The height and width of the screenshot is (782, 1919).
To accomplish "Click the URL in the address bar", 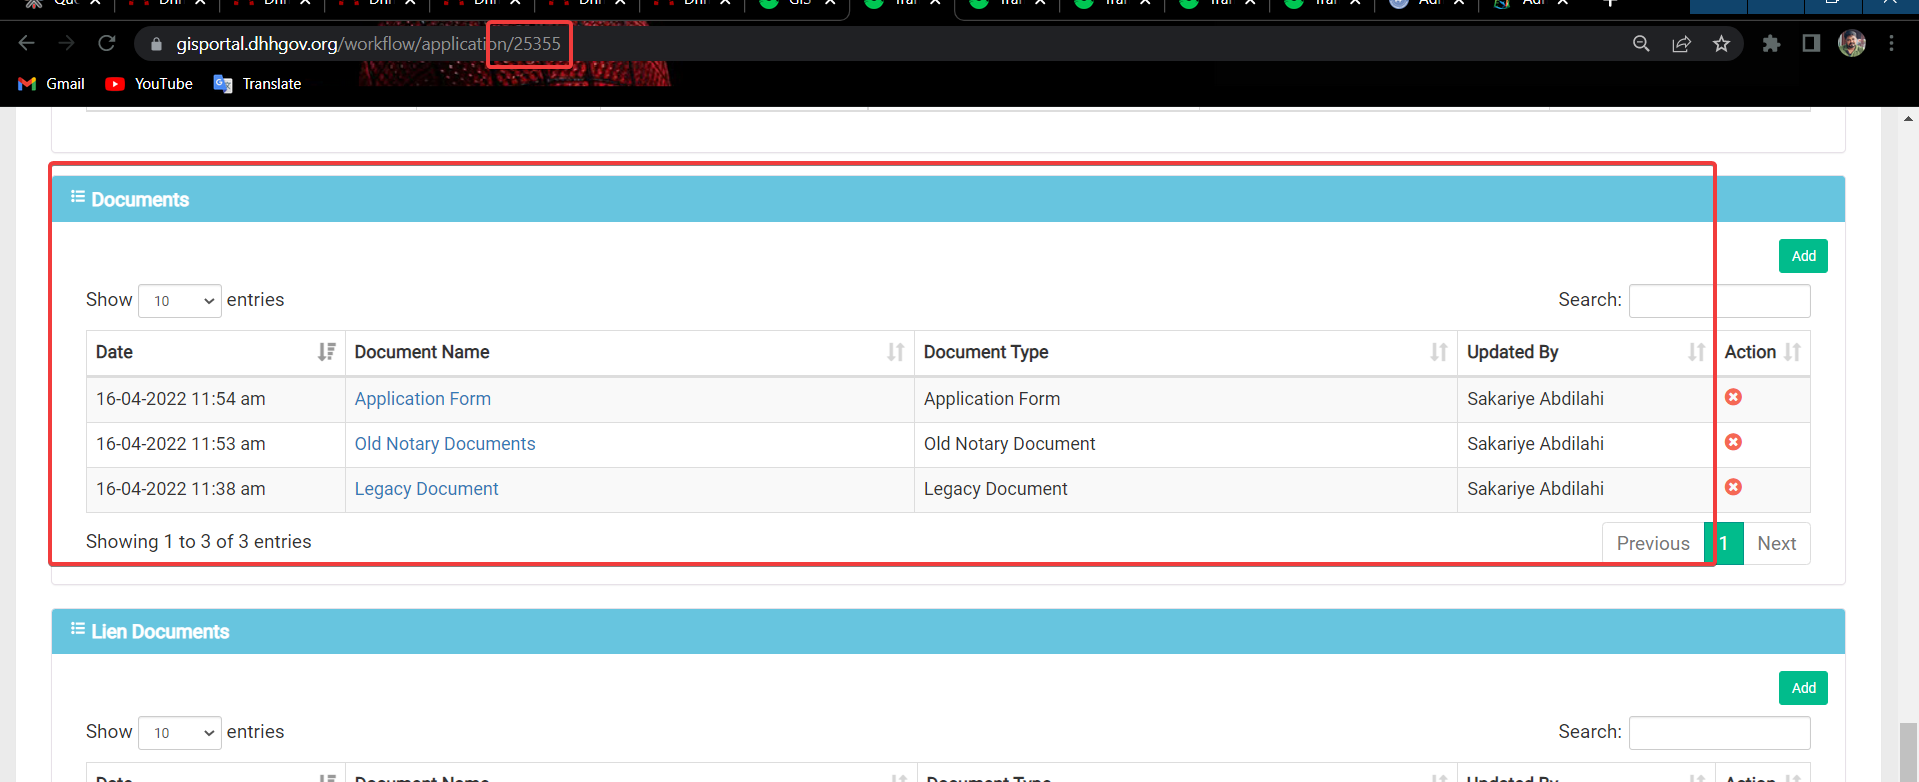I will tap(368, 44).
